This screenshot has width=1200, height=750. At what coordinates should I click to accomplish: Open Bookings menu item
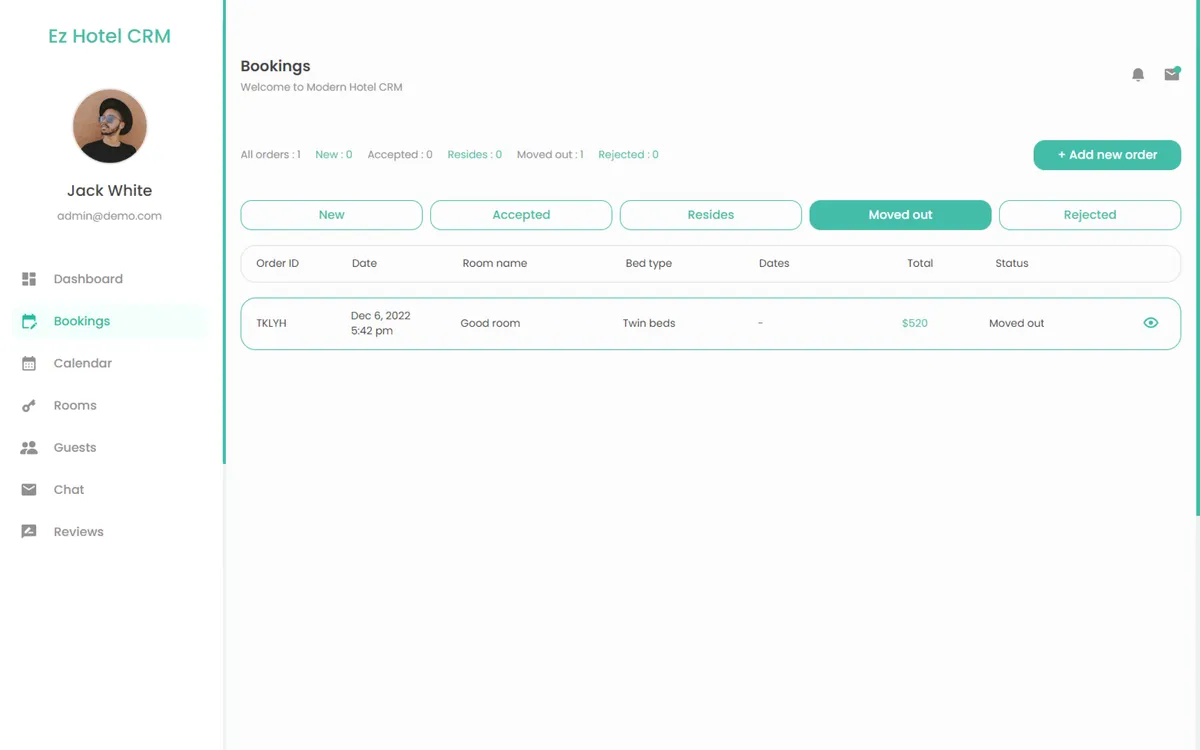click(110, 321)
